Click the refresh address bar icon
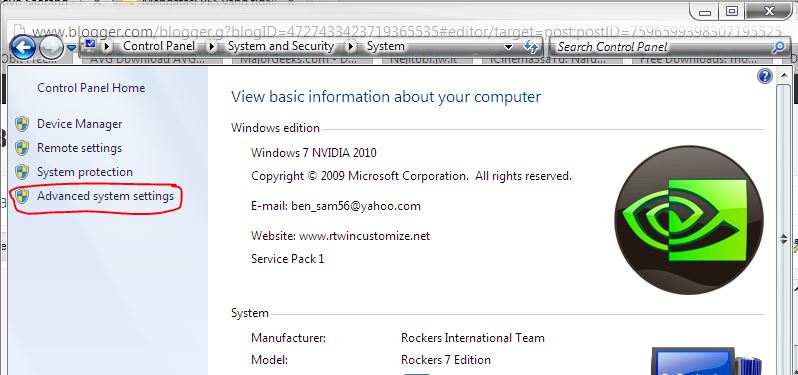The image size is (798, 375). click(x=531, y=47)
